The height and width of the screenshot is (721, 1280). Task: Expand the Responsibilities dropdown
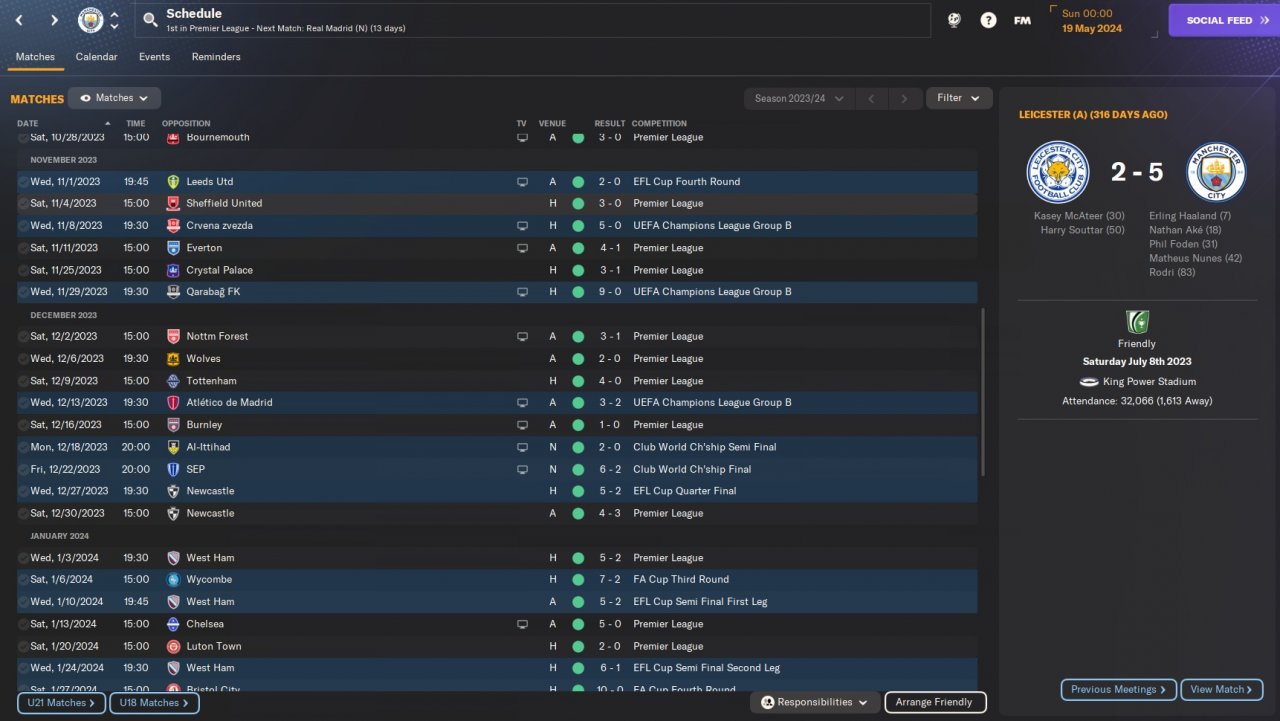[x=815, y=702]
